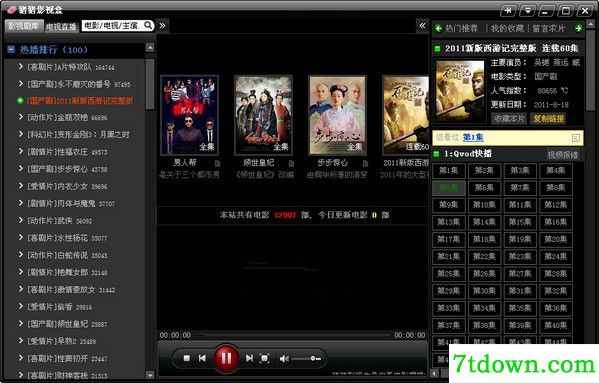
Task: Click the 西游记 poster in the detail panel
Action: [x=460, y=92]
